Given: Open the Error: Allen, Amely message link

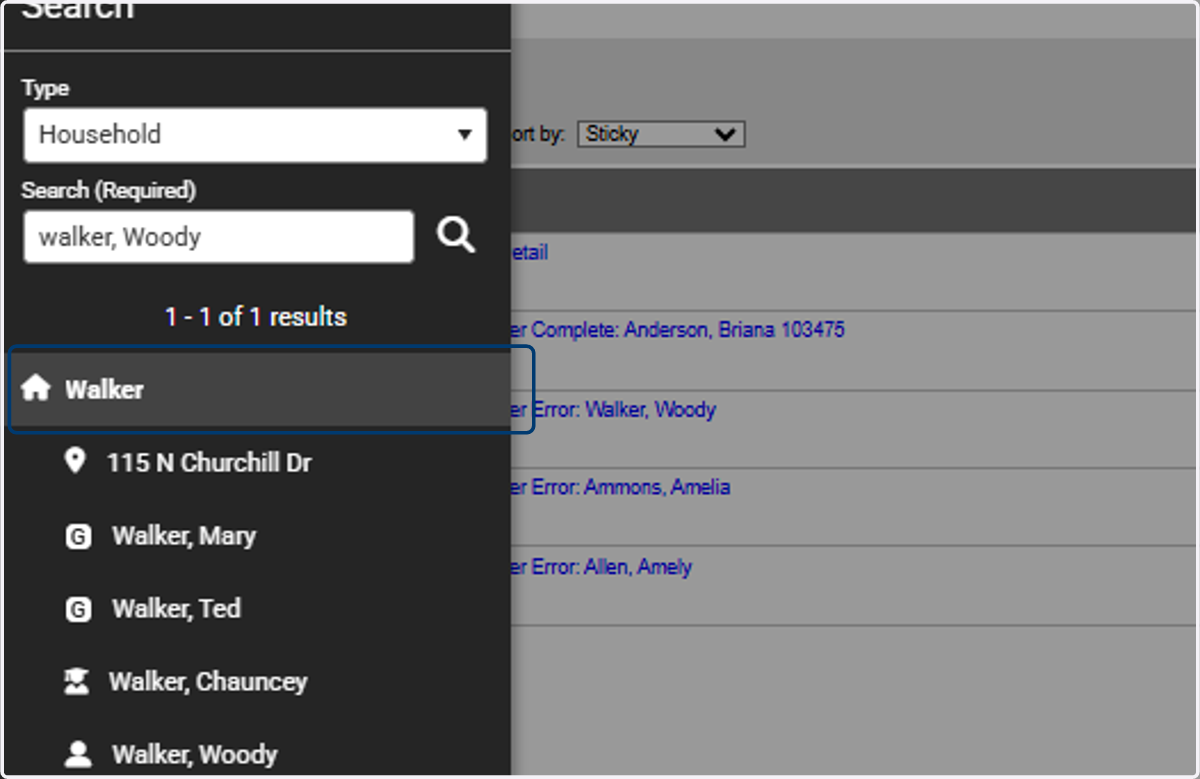Looking at the screenshot, I should coord(602,567).
